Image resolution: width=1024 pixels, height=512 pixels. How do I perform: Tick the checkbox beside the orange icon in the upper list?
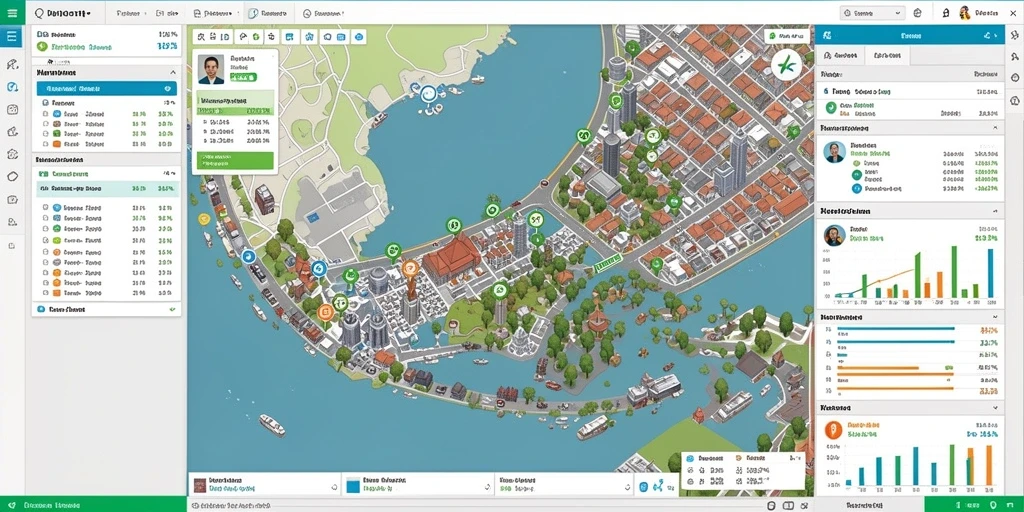coord(46,144)
